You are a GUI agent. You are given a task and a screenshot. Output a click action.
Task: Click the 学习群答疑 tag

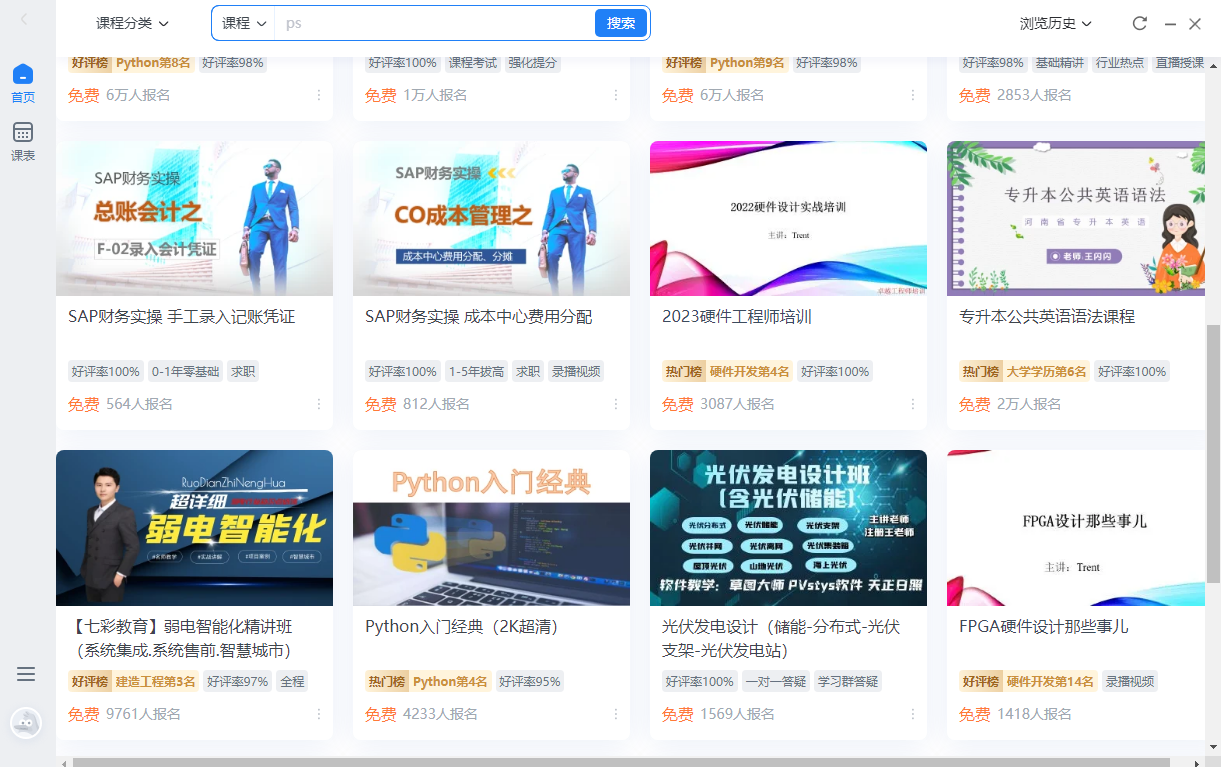(x=848, y=682)
